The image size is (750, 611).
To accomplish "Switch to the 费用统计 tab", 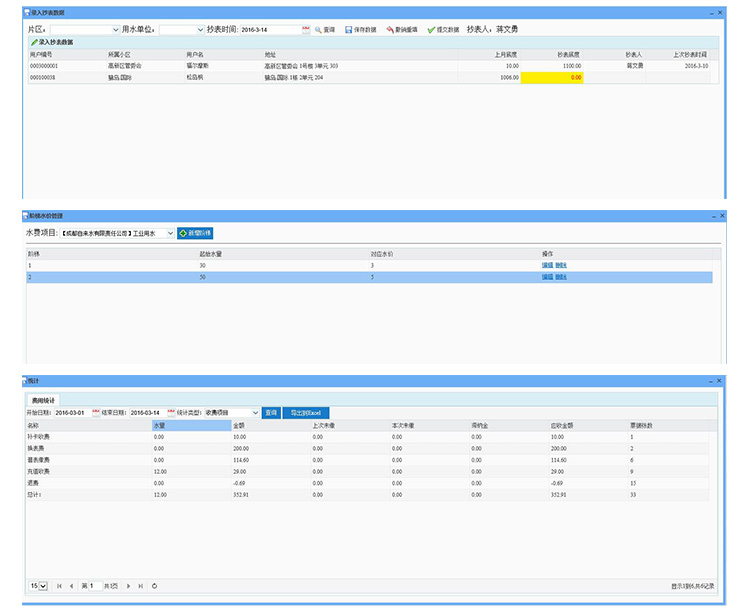I will (43, 400).
